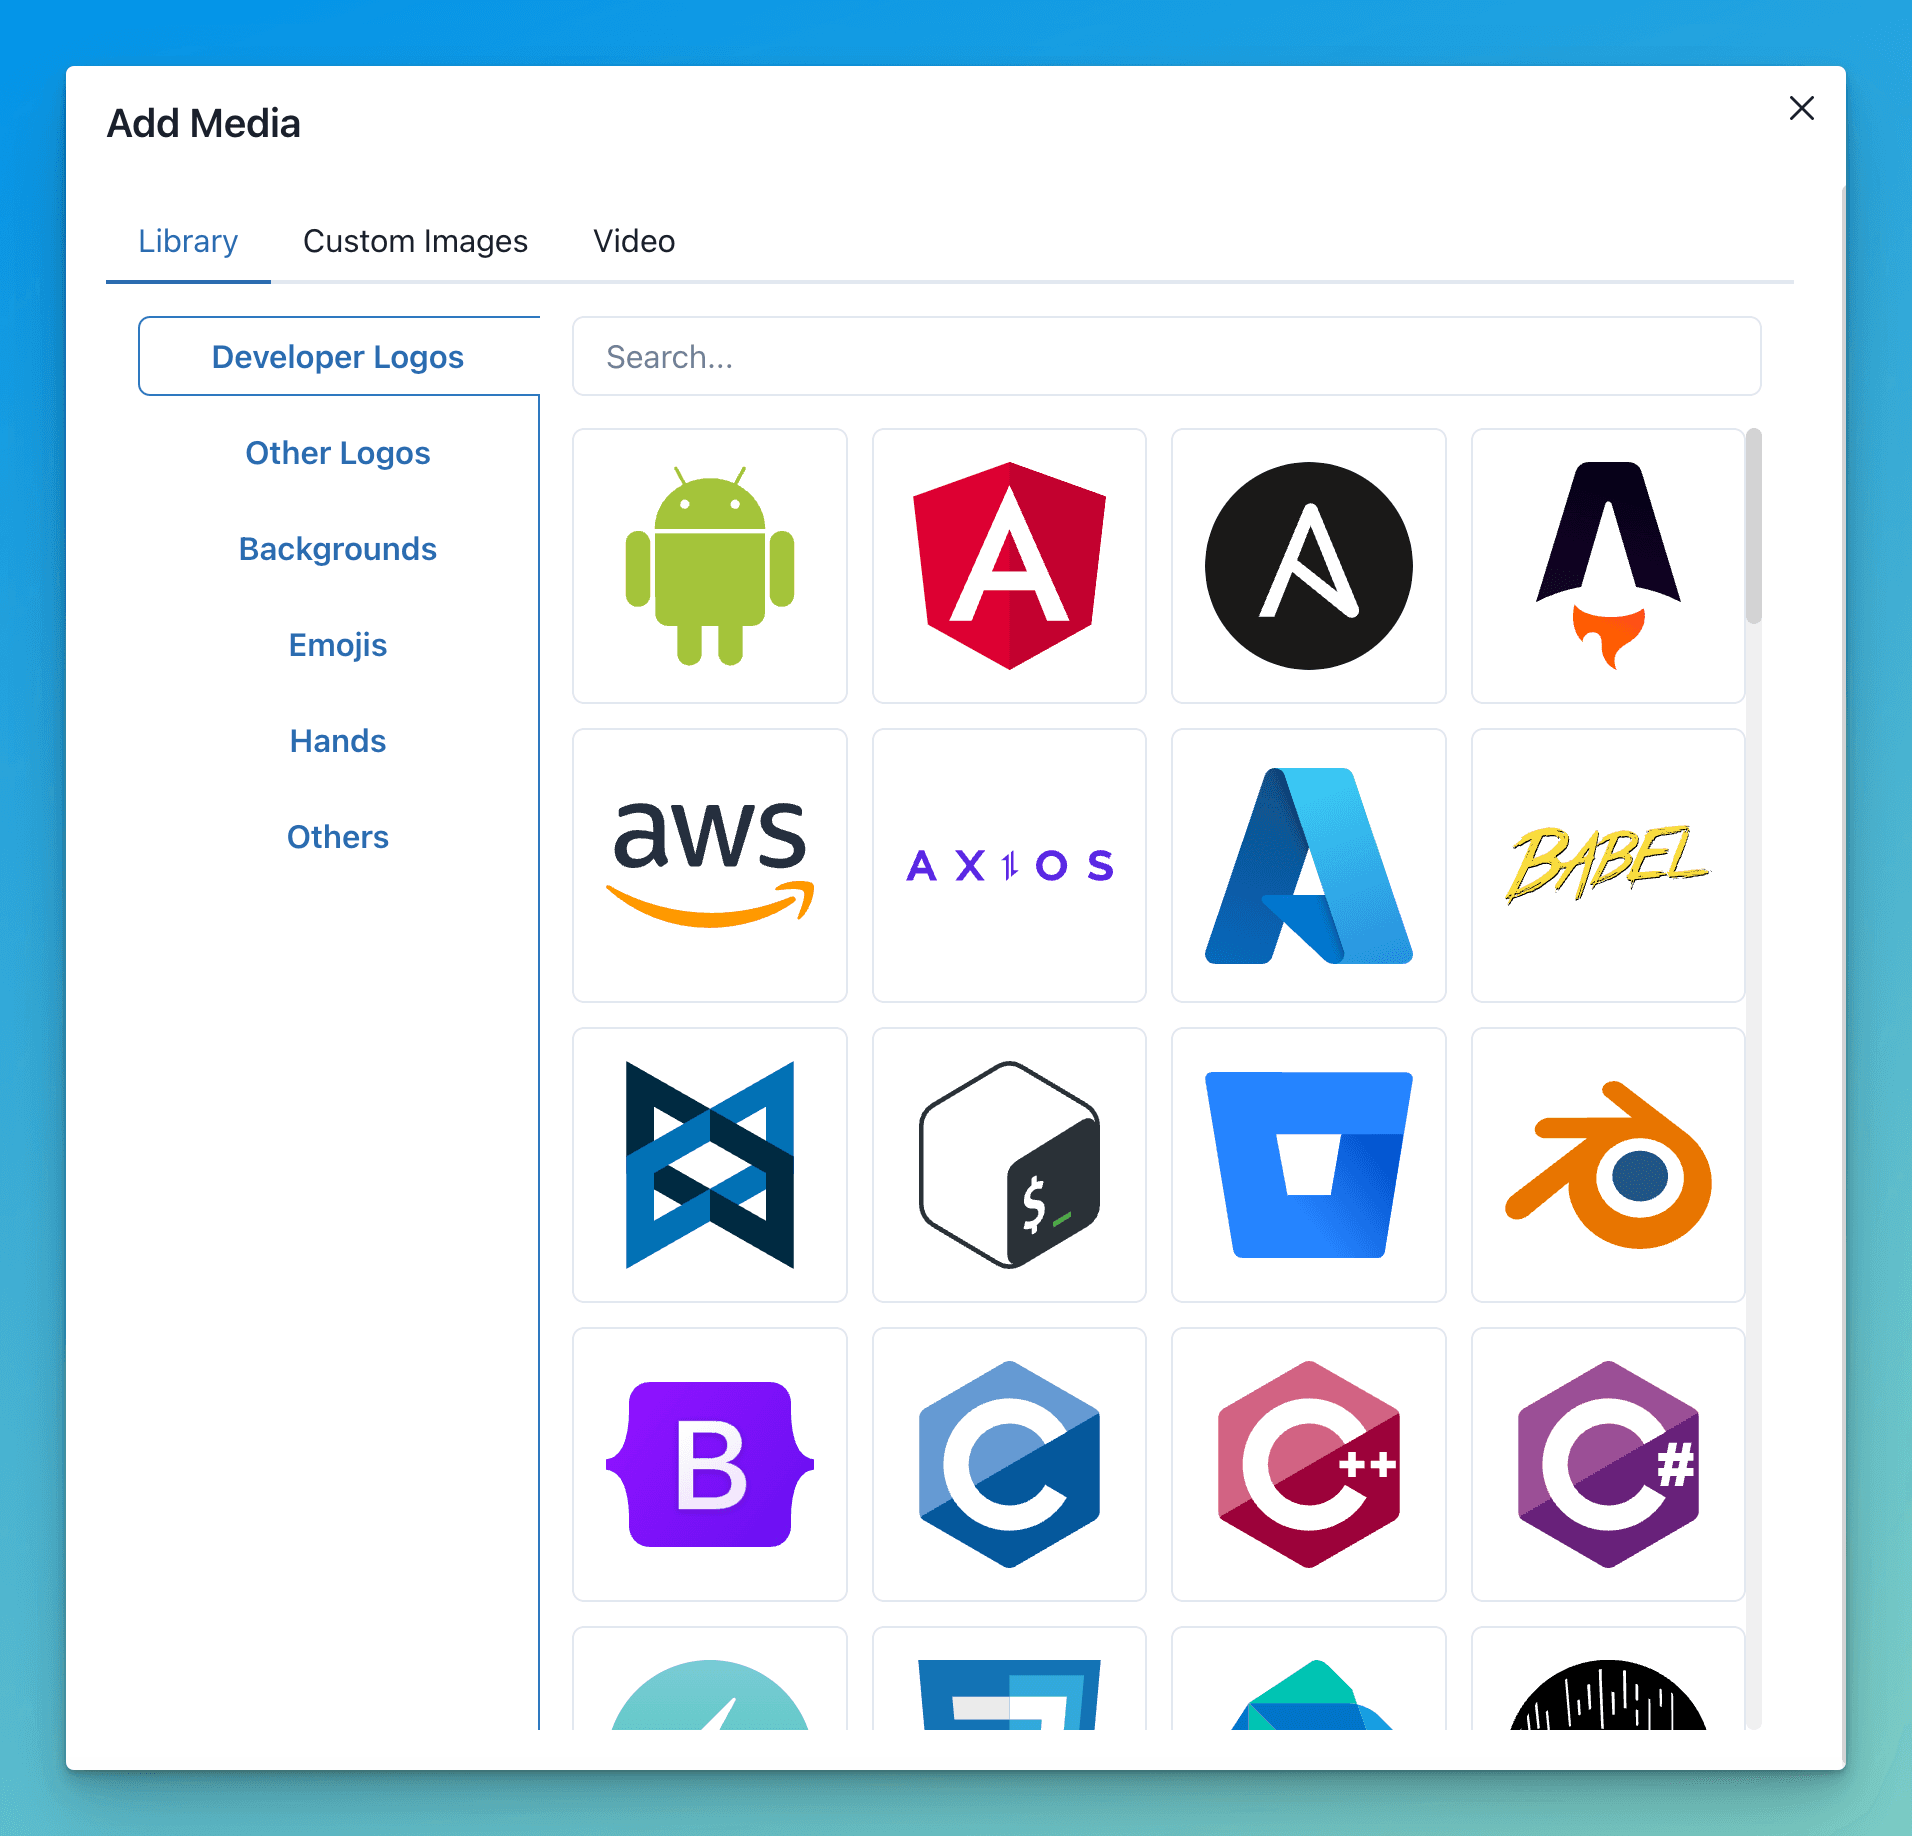Close the Add Media dialog

(x=1801, y=108)
